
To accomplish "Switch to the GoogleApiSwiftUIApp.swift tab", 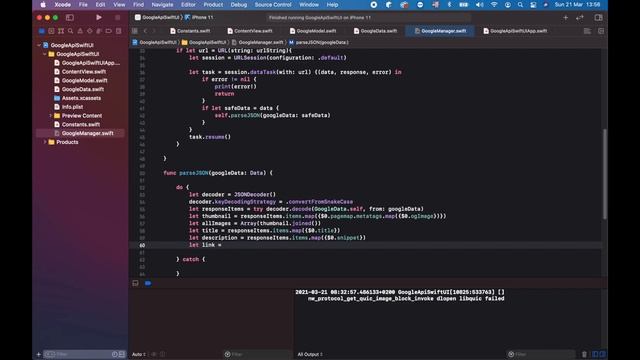I will tap(515, 31).
